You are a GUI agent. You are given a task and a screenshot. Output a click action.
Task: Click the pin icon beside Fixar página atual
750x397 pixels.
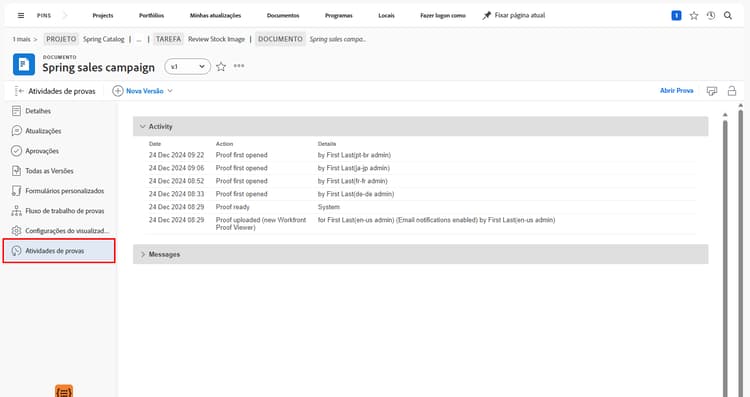pos(486,15)
